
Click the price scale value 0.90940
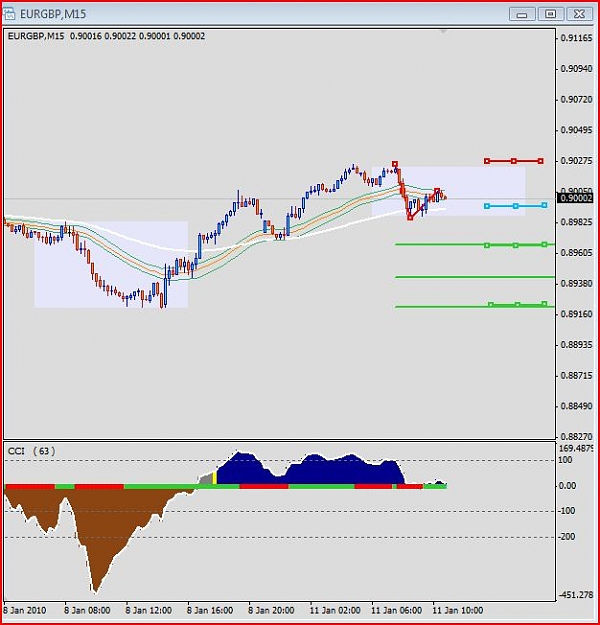[576, 69]
